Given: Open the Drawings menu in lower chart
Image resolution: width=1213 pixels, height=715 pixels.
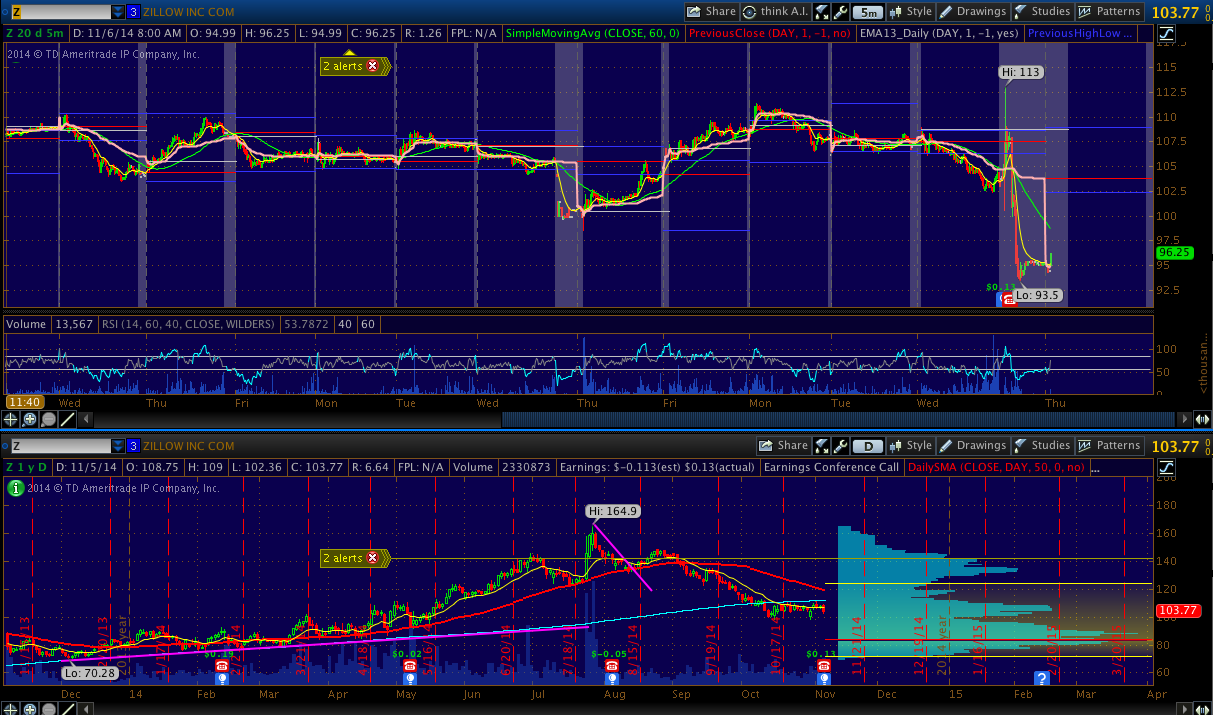Looking at the screenshot, I should (973, 446).
